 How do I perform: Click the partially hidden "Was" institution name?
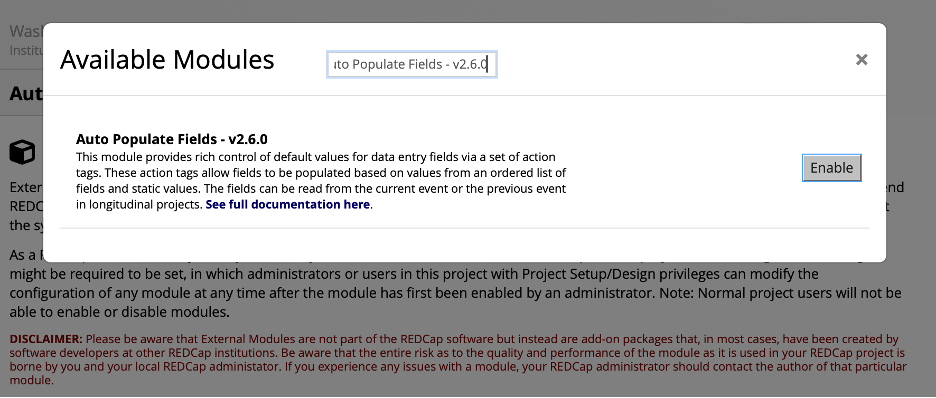(26, 31)
